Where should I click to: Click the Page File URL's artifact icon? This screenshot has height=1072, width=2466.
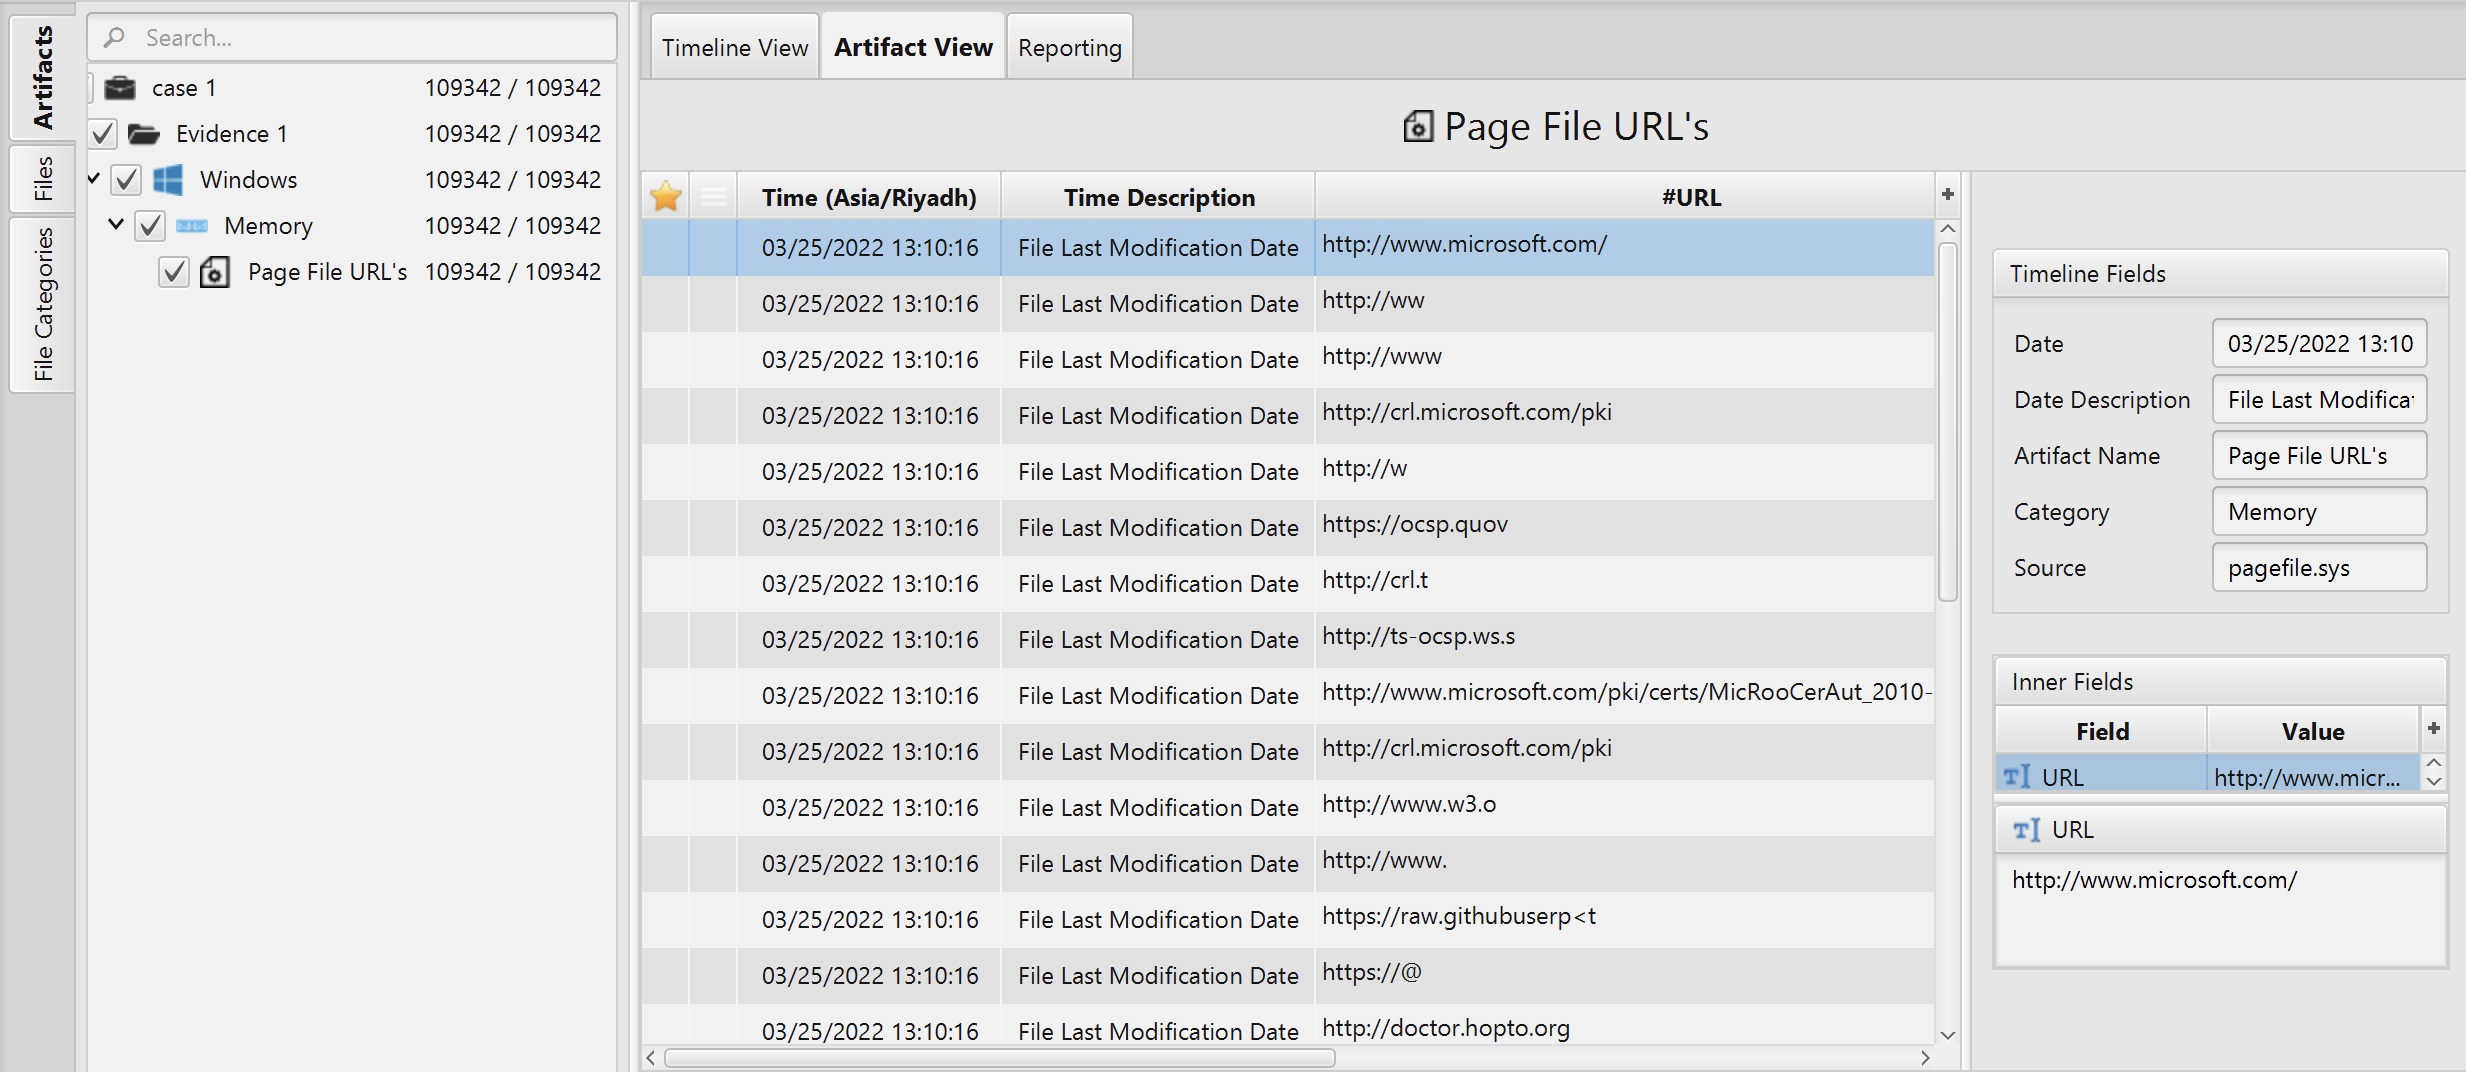pyautogui.click(x=215, y=271)
